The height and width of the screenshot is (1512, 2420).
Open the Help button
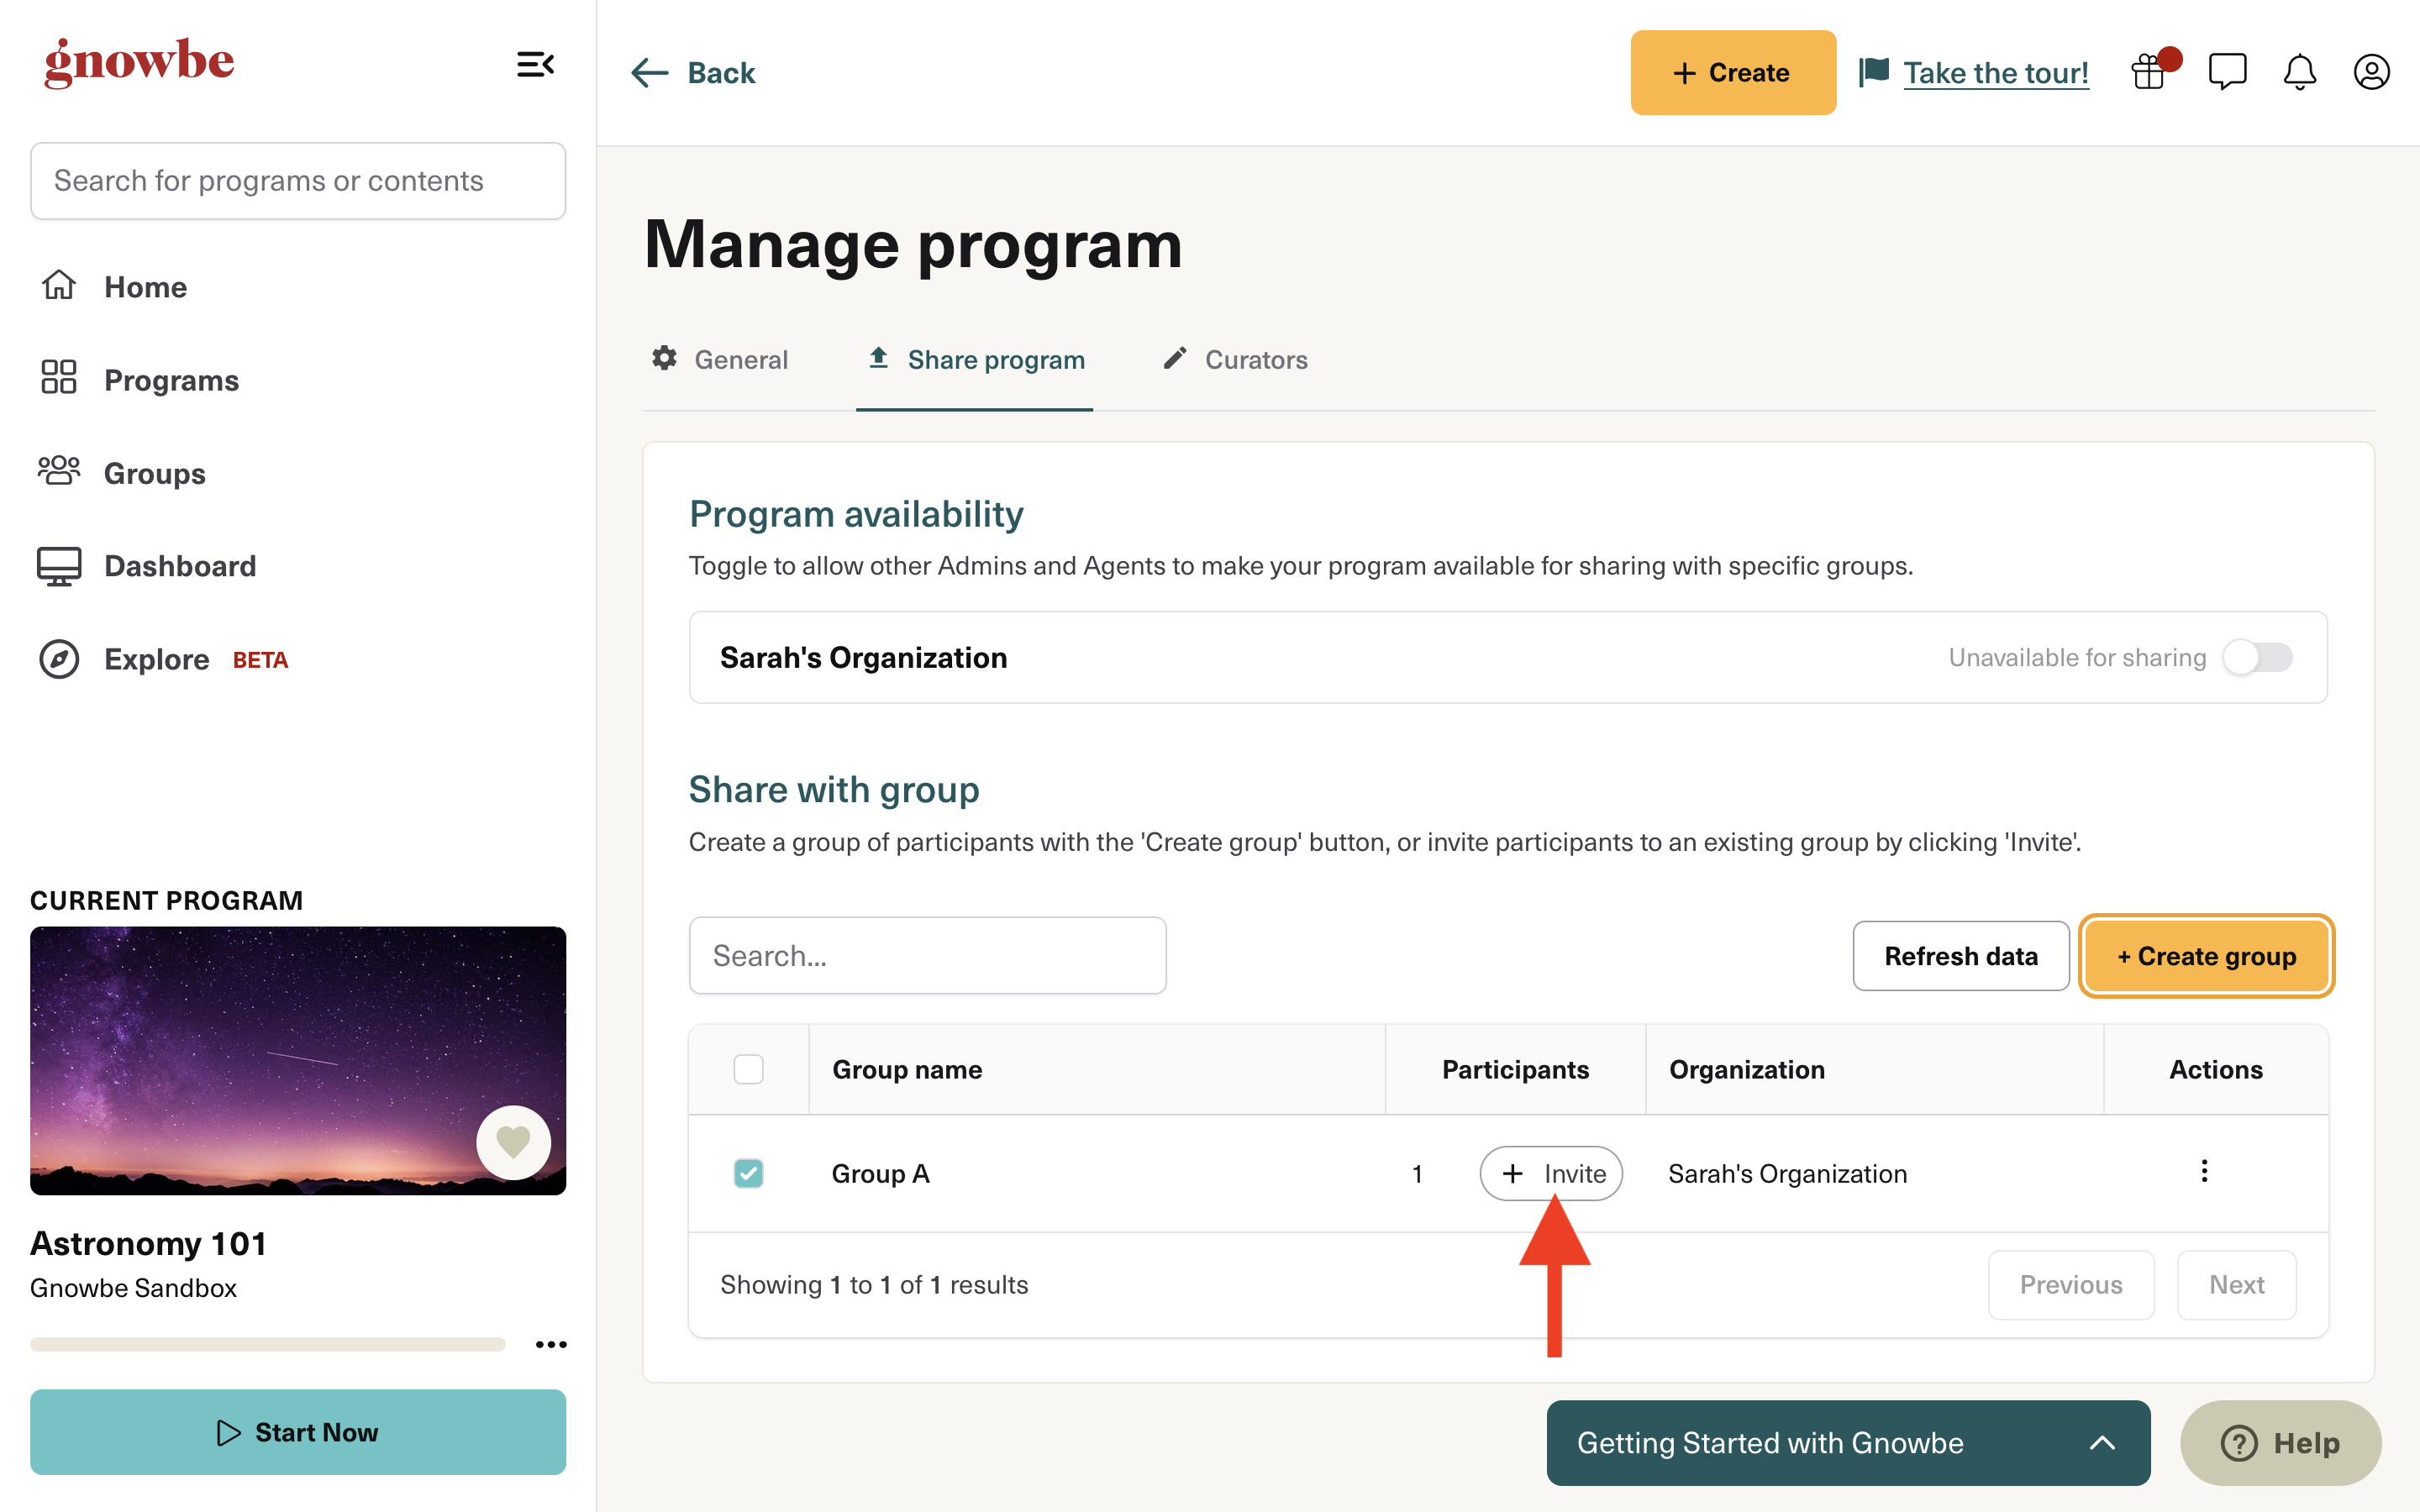click(x=2281, y=1442)
